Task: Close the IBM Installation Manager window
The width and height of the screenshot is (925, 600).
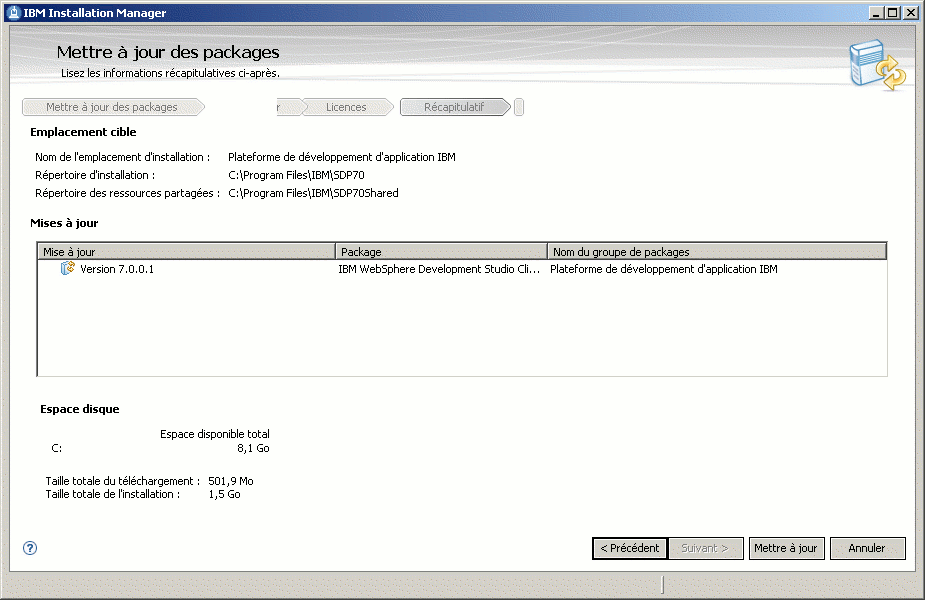Action: [x=911, y=12]
